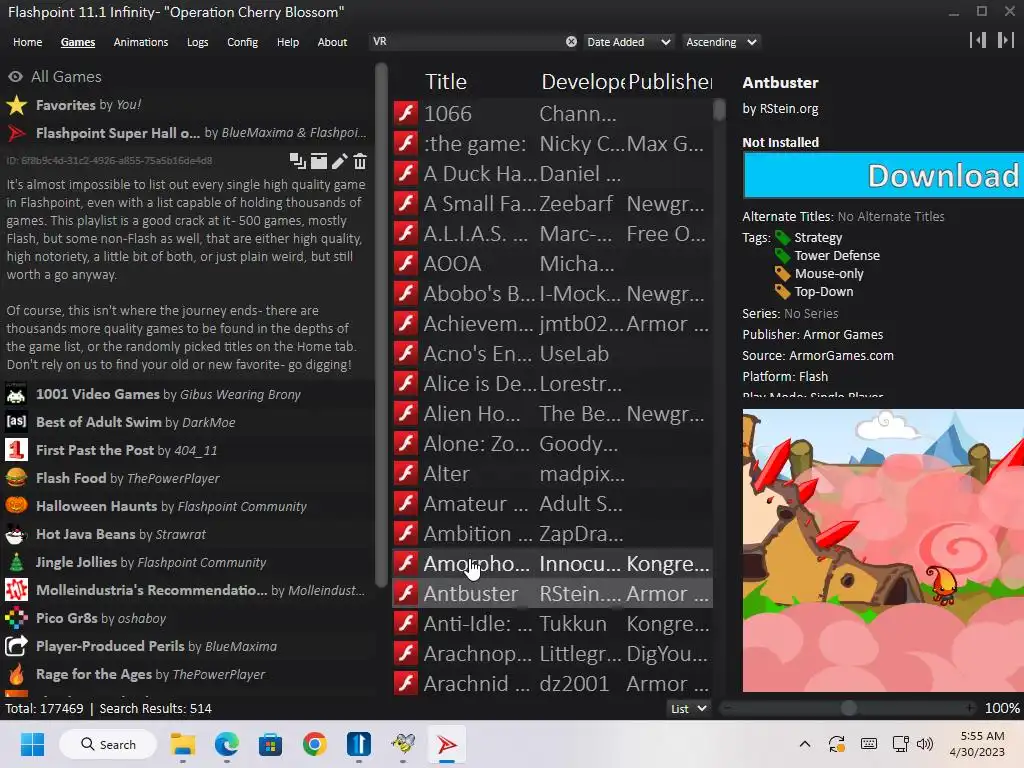This screenshot has height=768, width=1024.
Task: Open the About tab
Action: (332, 42)
